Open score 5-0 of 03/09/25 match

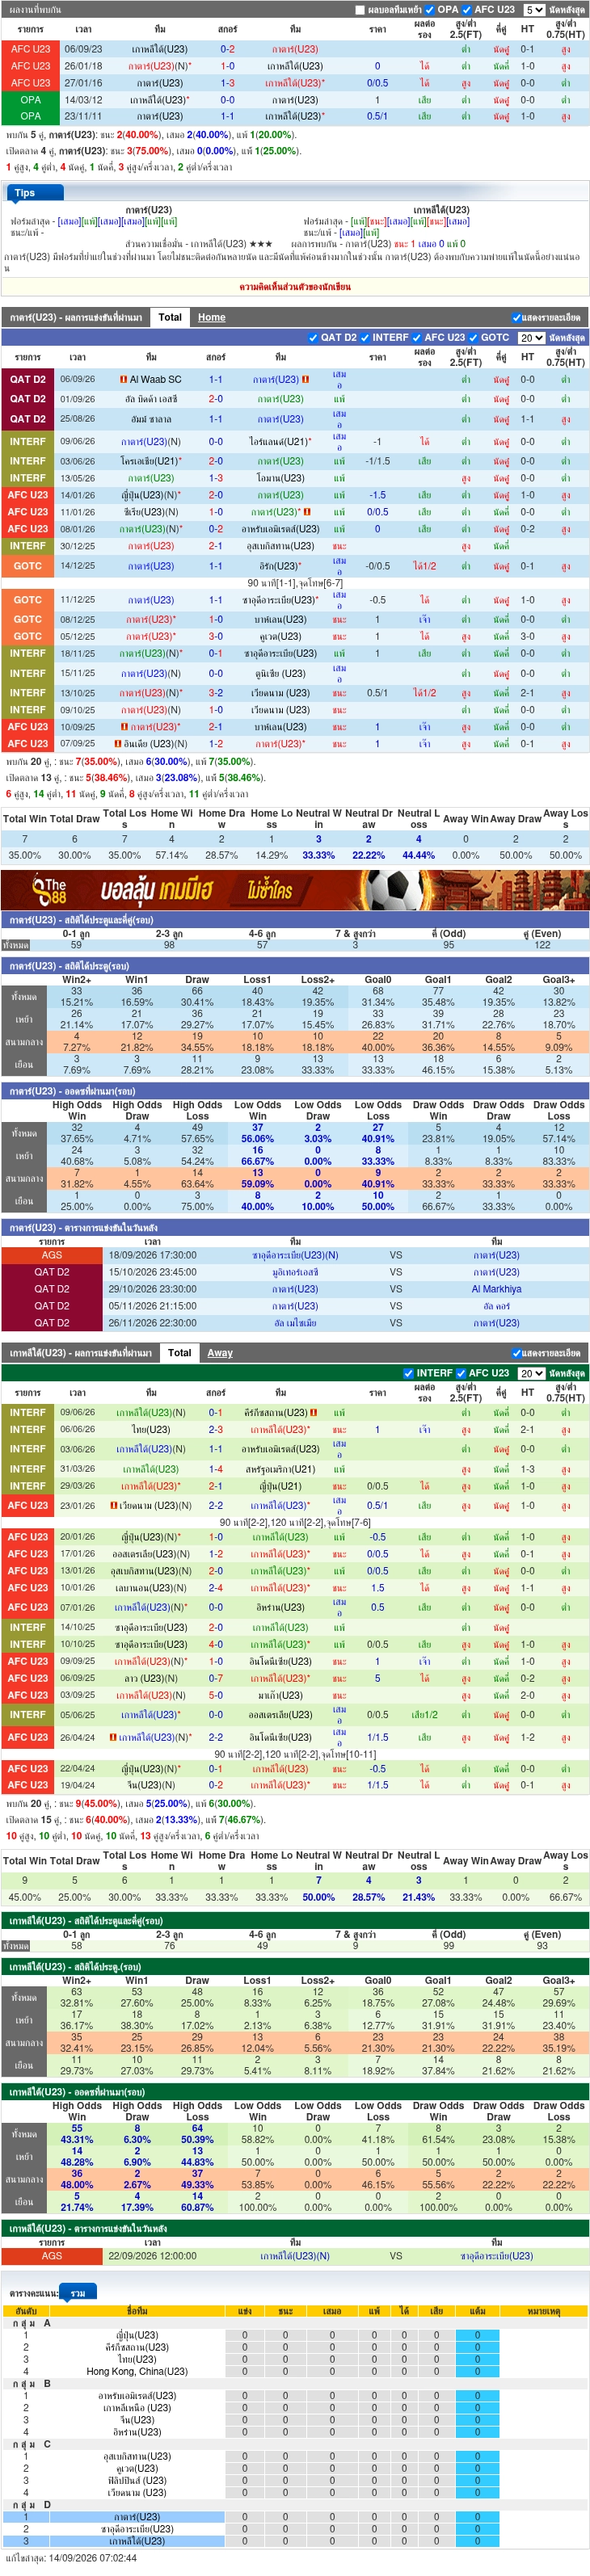215,1695
